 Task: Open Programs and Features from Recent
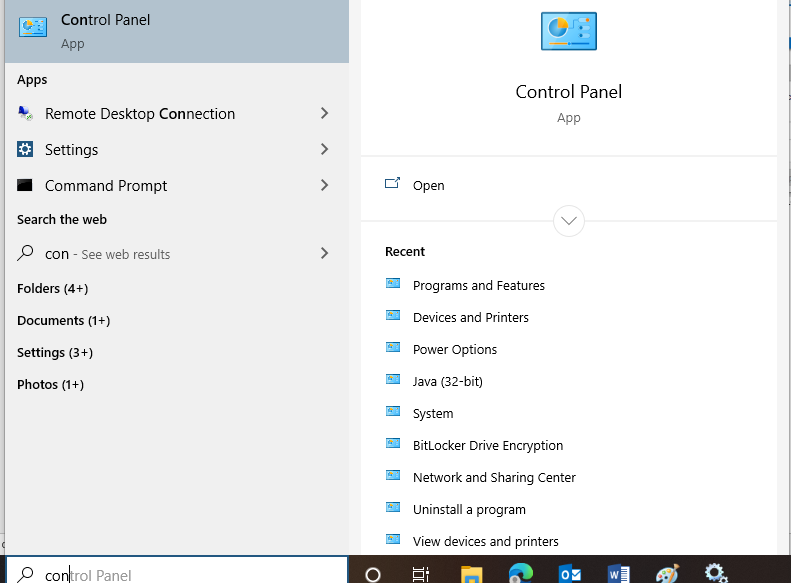tap(478, 286)
